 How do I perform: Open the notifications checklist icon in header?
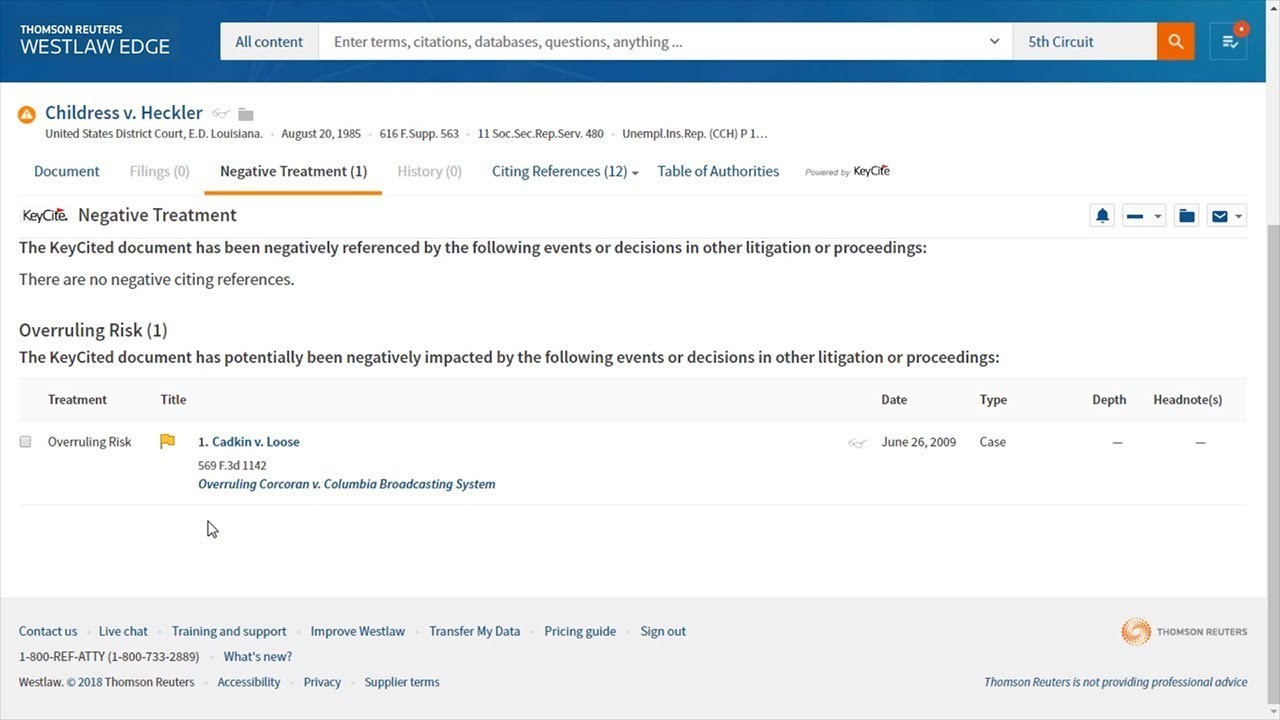1229,42
